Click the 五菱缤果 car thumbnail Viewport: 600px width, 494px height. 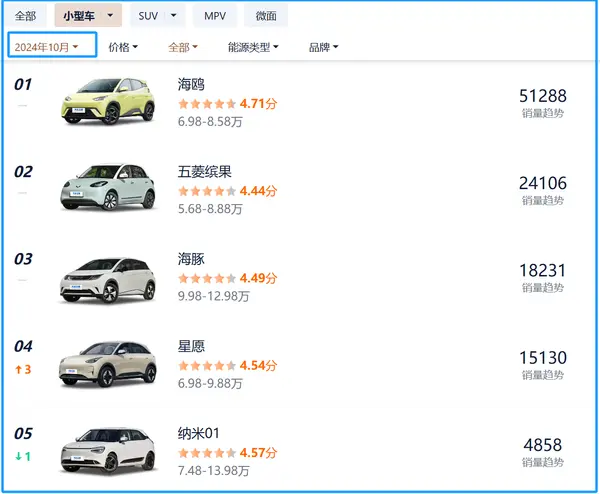tap(108, 187)
